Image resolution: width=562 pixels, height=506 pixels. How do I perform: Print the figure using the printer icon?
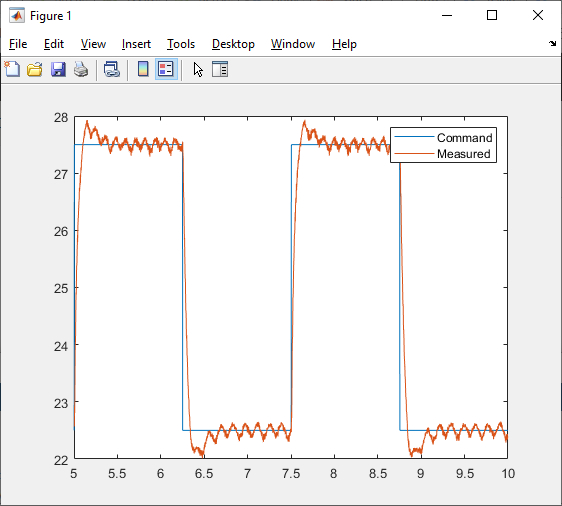[x=81, y=69]
